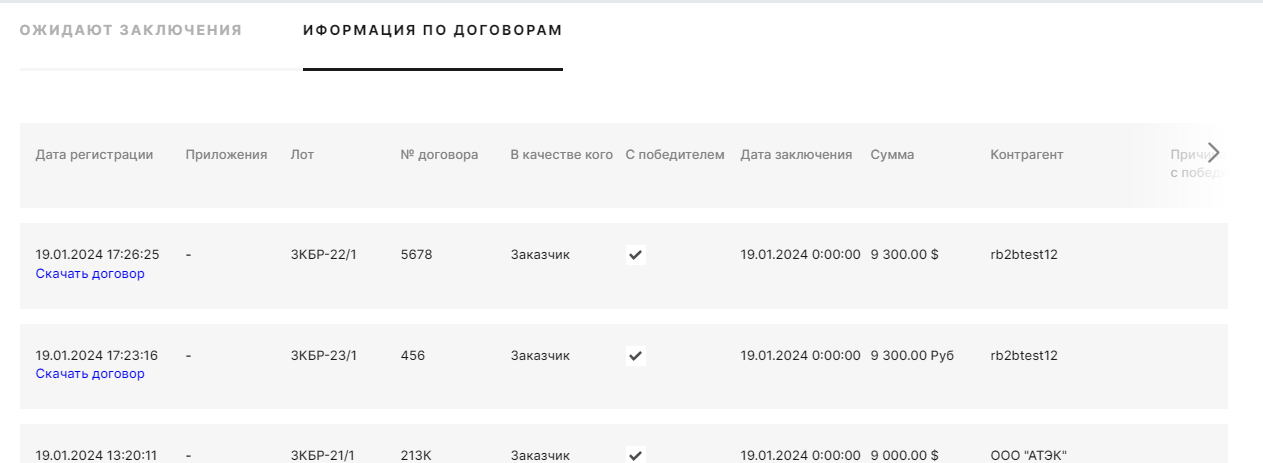Toggle winner checkbox for contract 213К

635,455
